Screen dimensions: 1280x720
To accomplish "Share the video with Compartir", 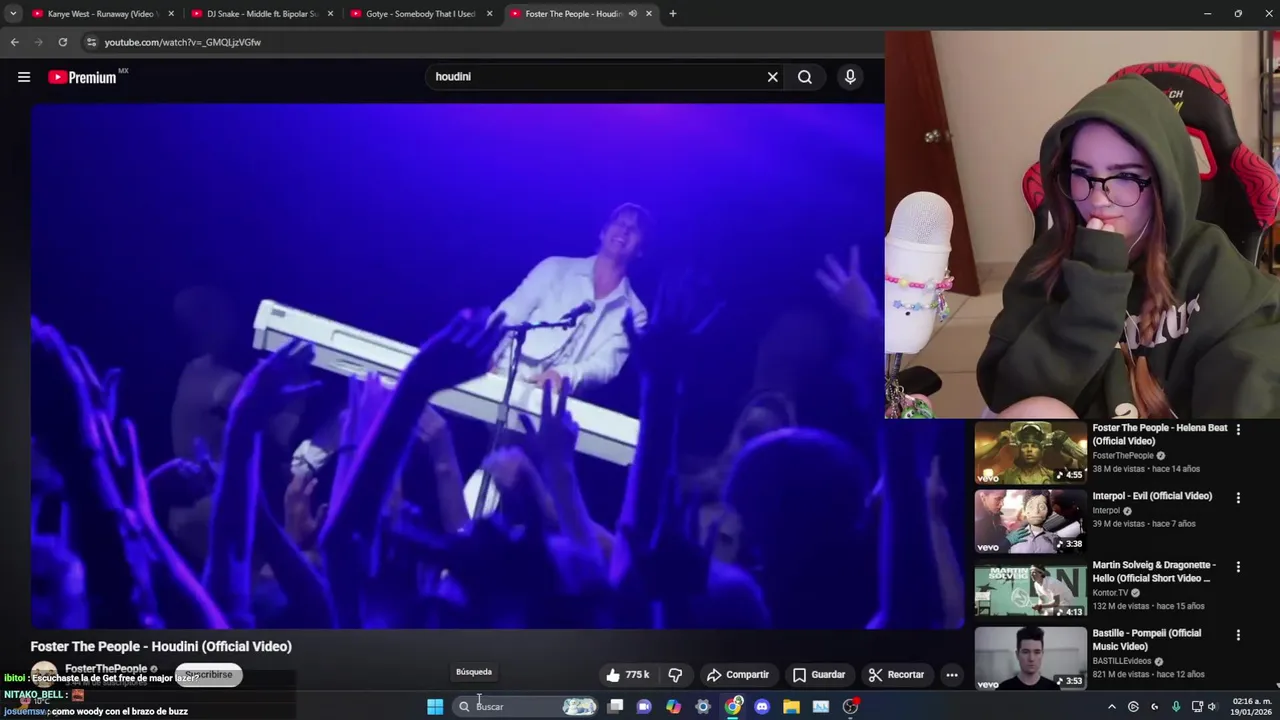I will point(737,675).
